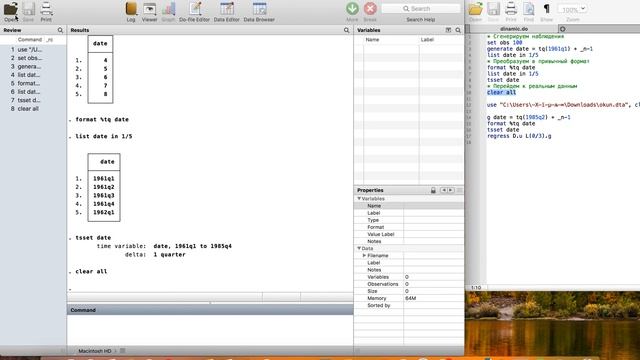Search within the Results panel

(x=347, y=30)
